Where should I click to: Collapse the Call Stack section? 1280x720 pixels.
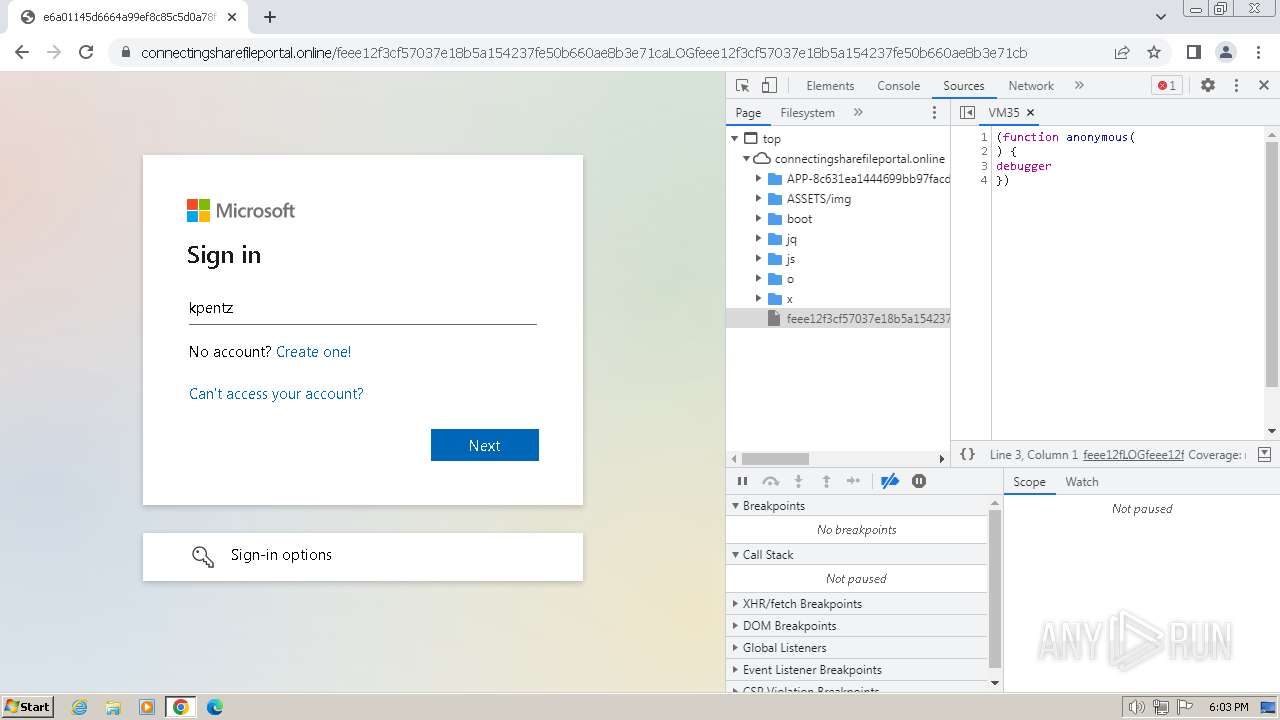(x=857, y=555)
